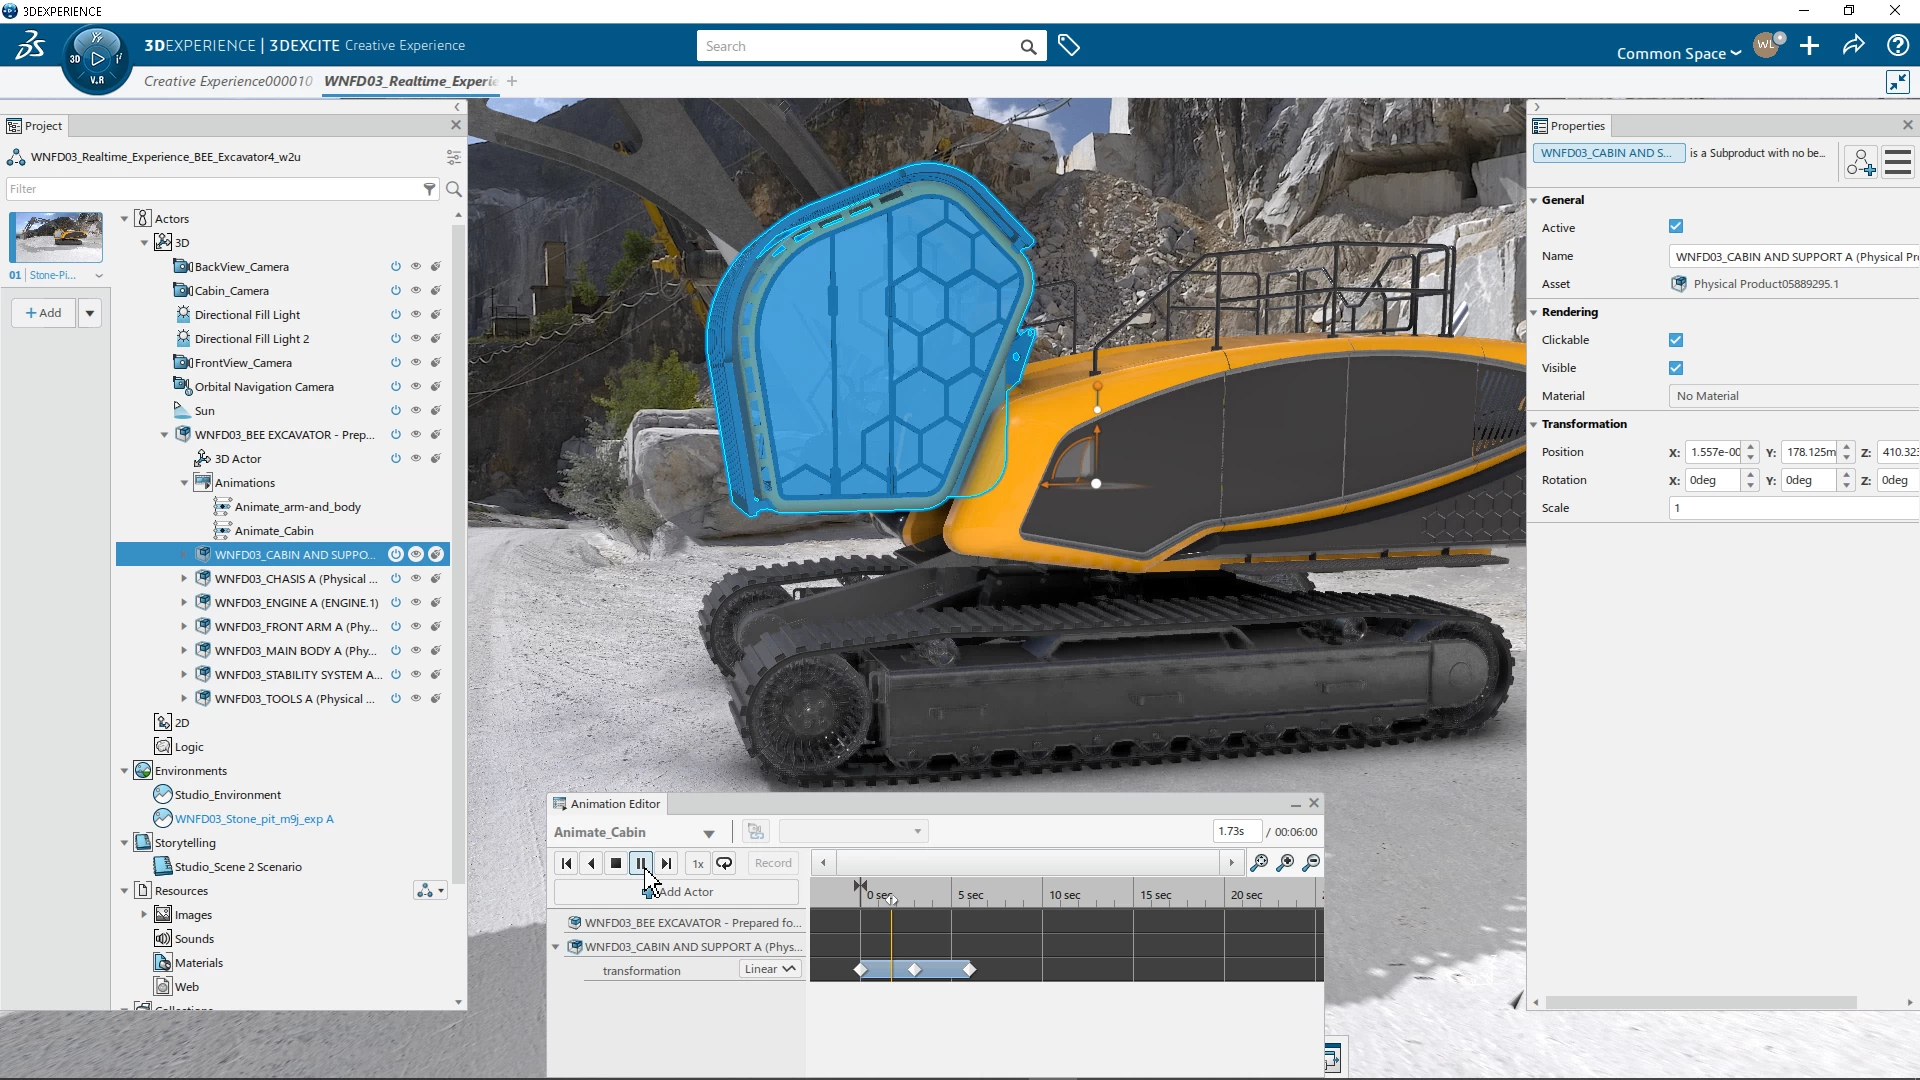Image resolution: width=1920 pixels, height=1080 pixels.
Task: Start the loop playback icon in Animation Editor
Action: (724, 863)
